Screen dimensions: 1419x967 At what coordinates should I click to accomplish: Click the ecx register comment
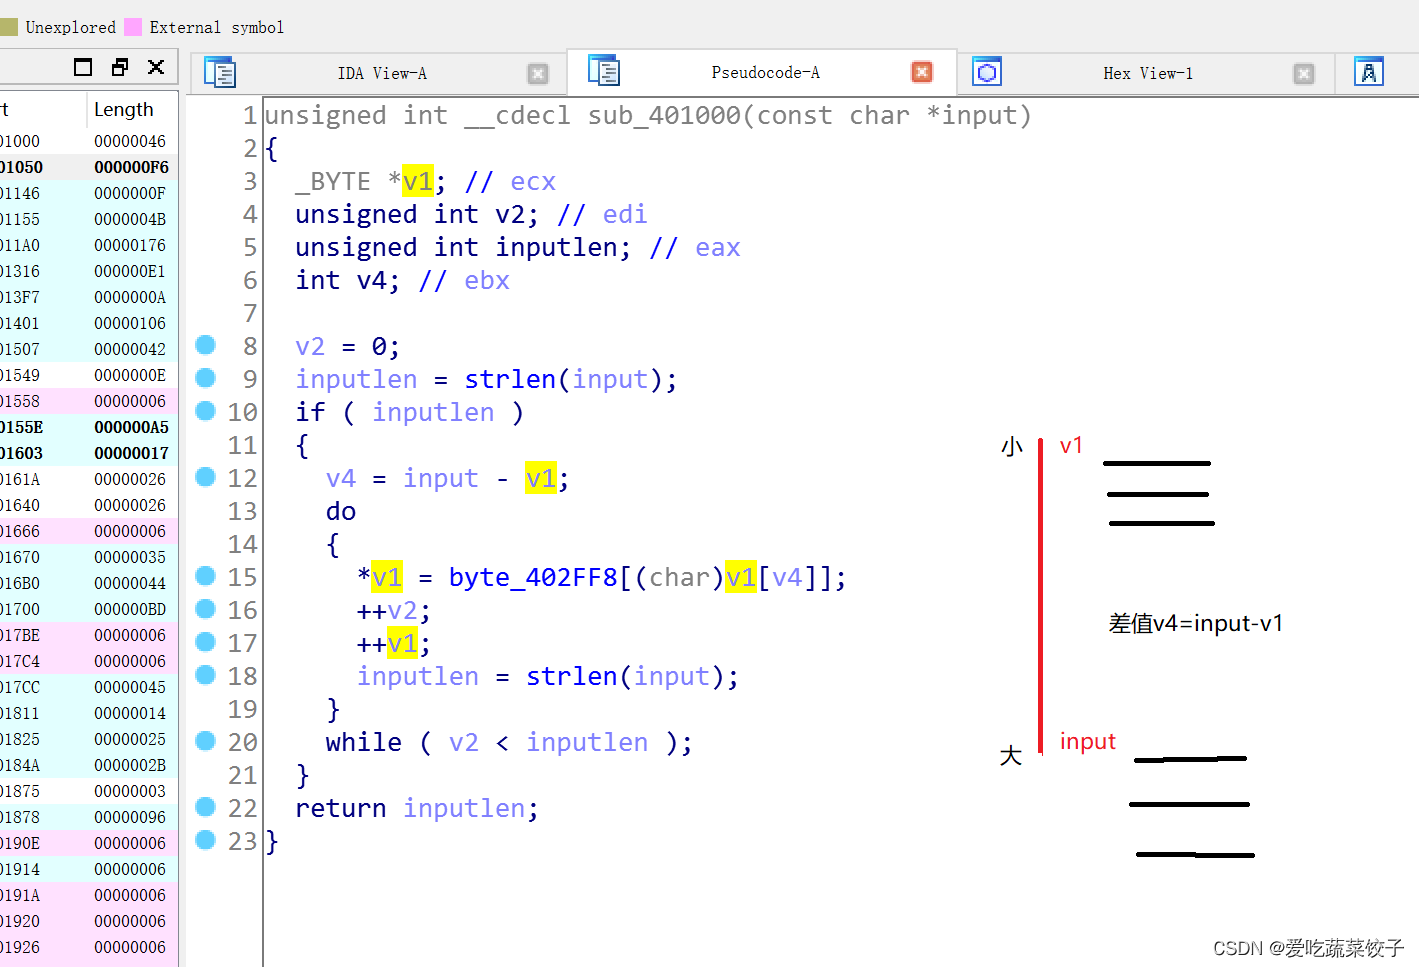pyautogui.click(x=533, y=181)
